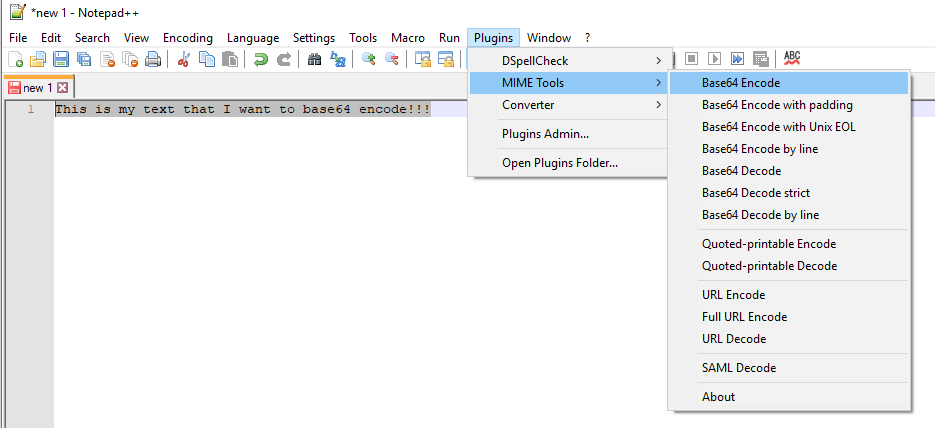Click the Plugins menu header

494,38
